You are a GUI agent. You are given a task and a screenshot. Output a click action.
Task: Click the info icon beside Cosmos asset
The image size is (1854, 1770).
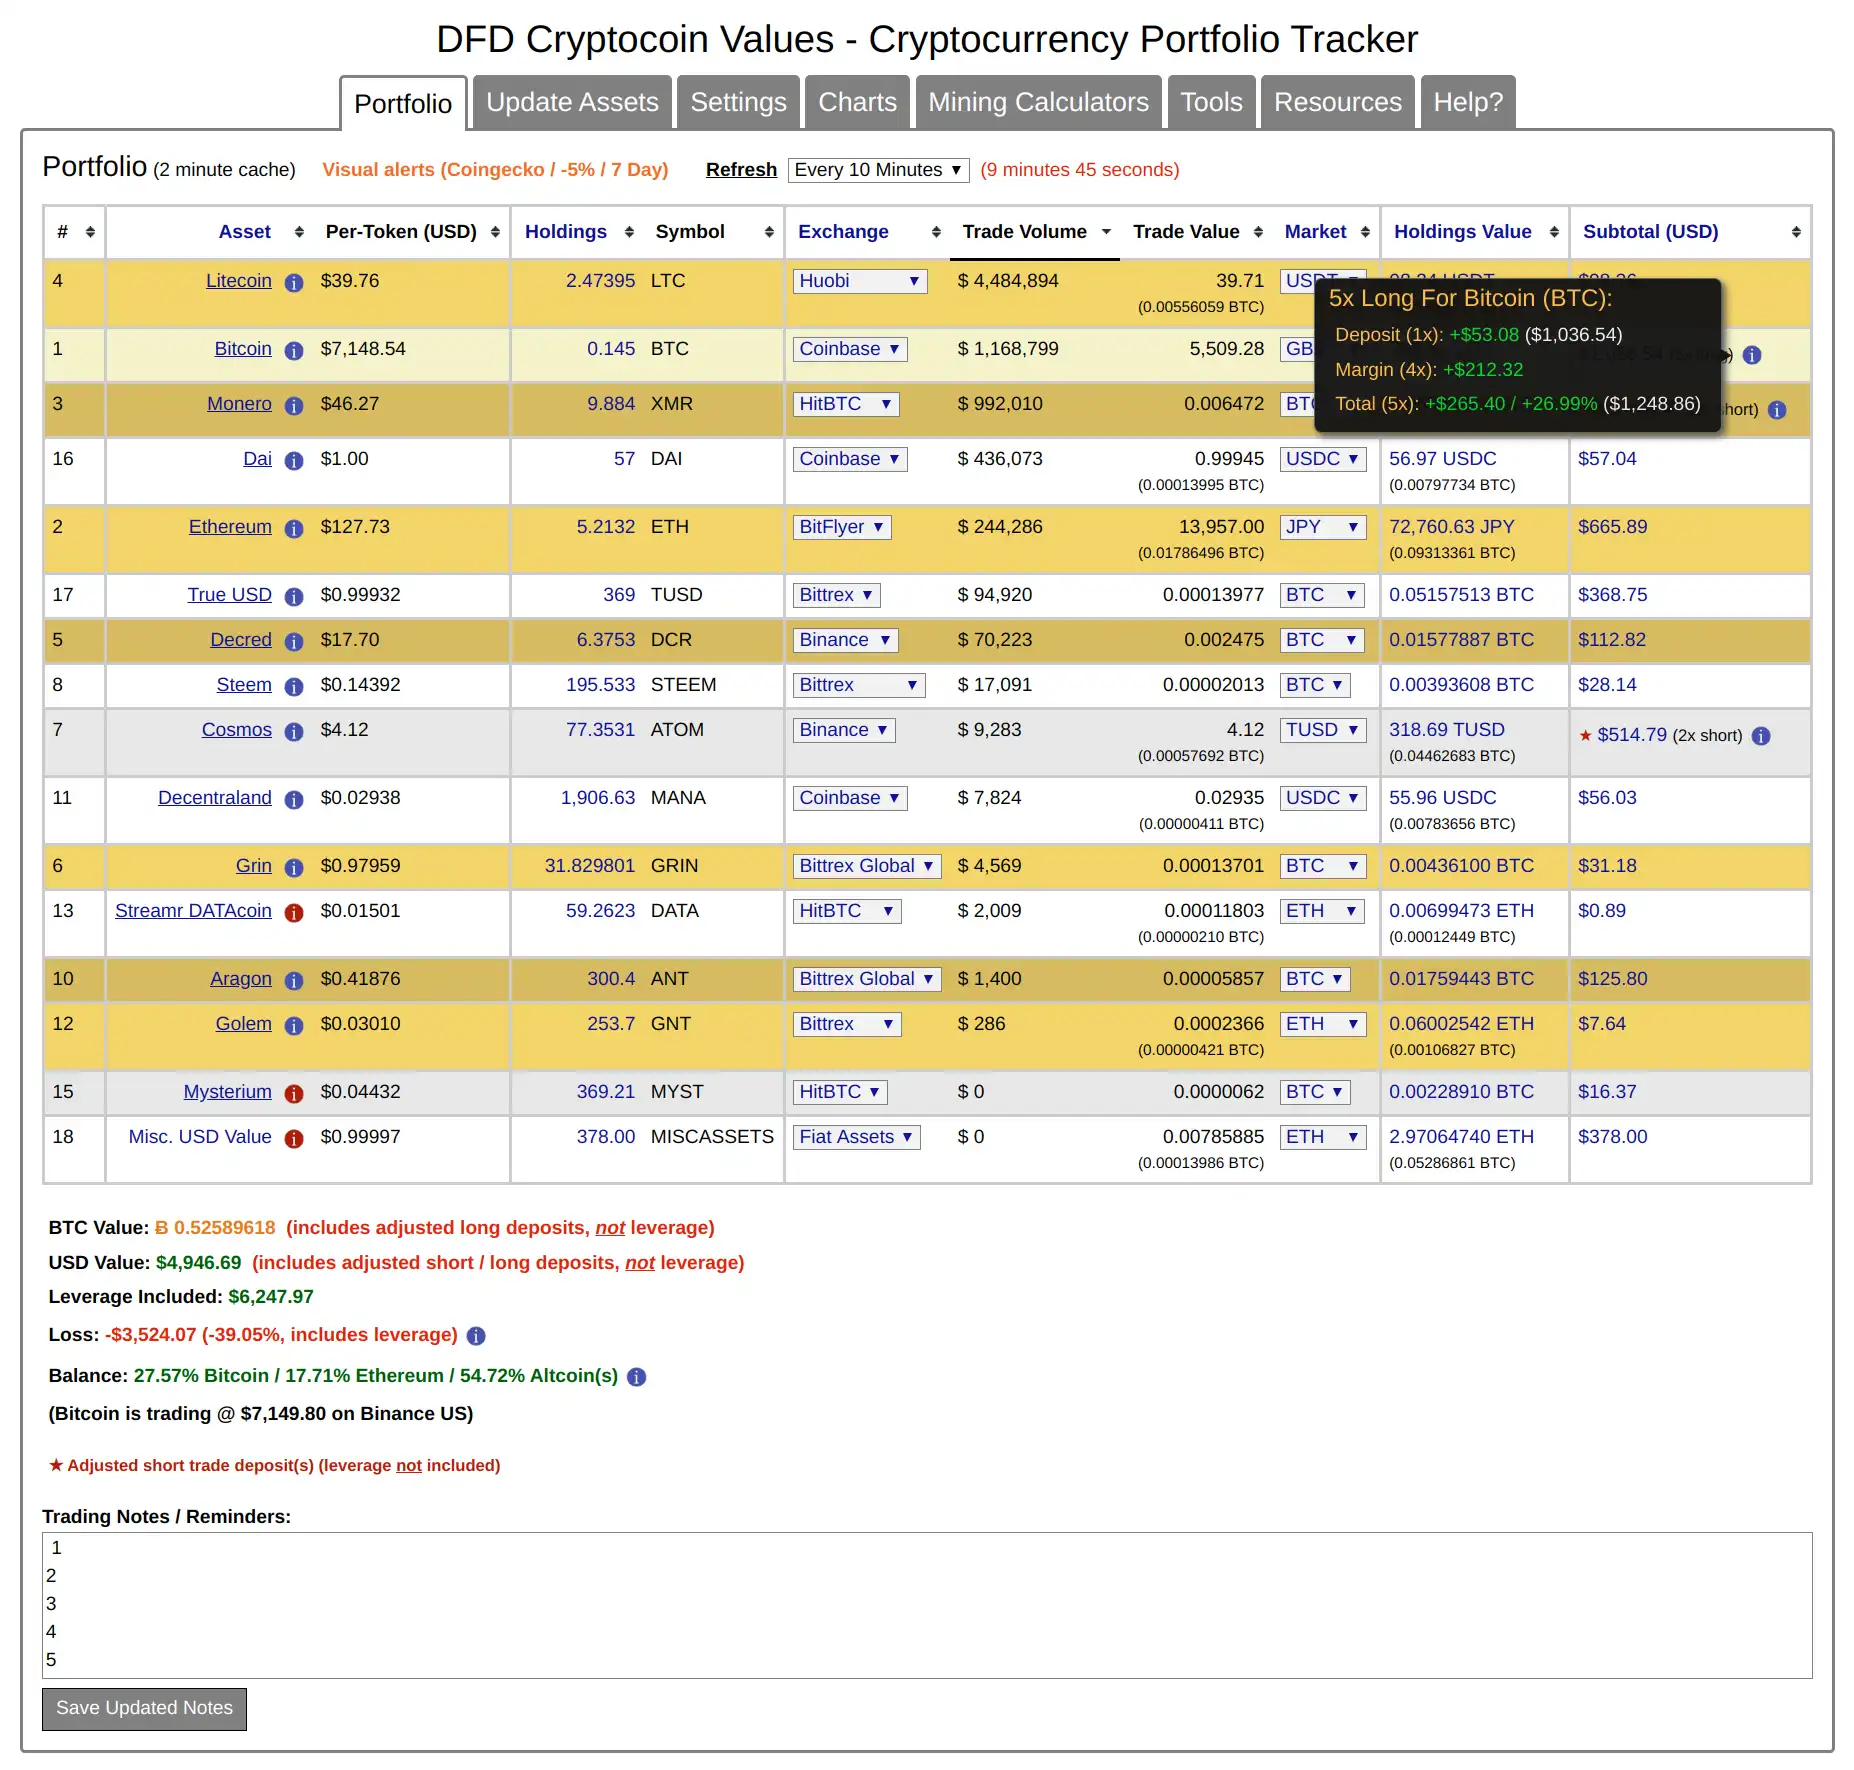coord(294,732)
